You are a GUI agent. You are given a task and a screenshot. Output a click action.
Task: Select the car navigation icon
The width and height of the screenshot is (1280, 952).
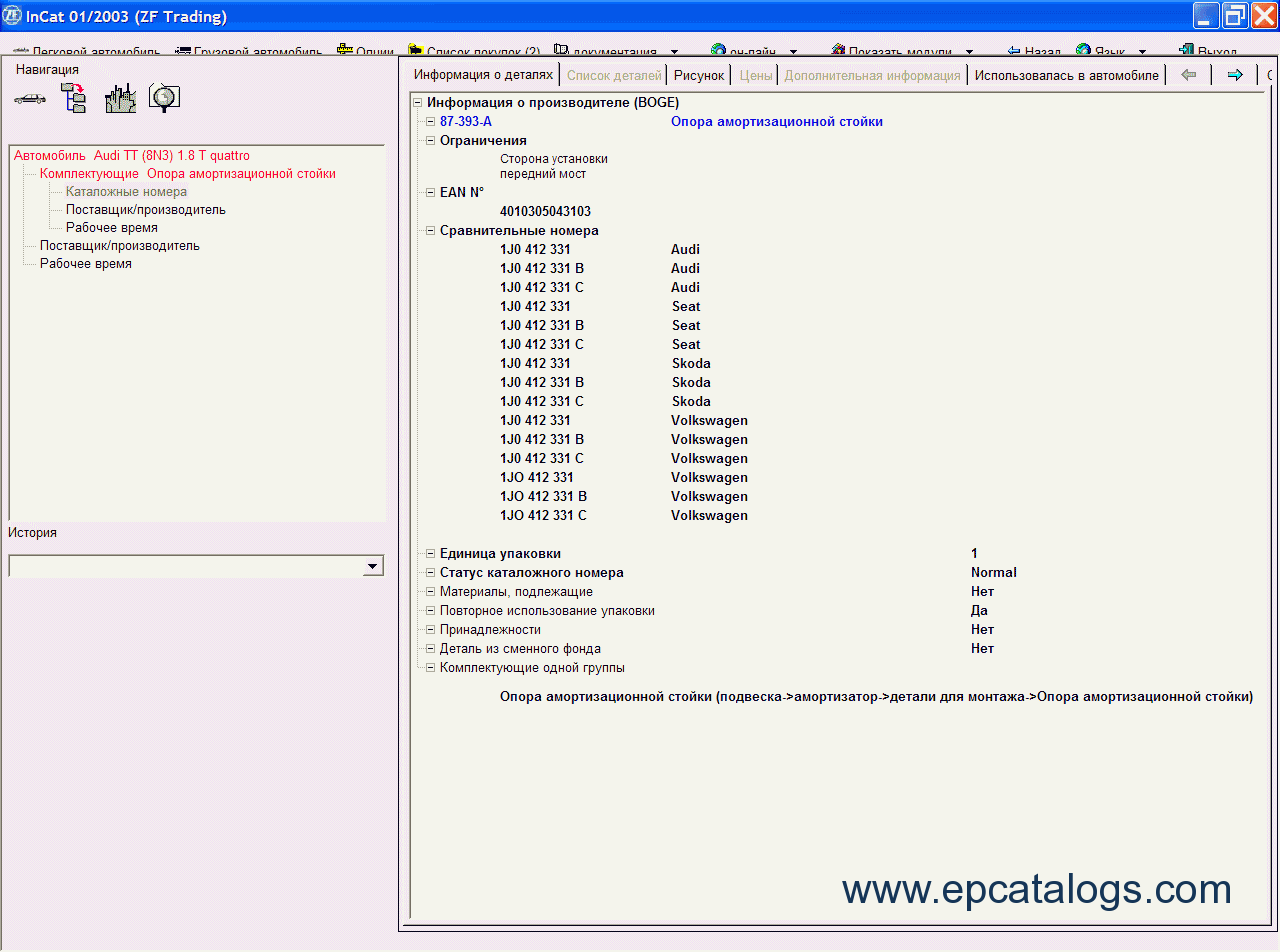30,98
